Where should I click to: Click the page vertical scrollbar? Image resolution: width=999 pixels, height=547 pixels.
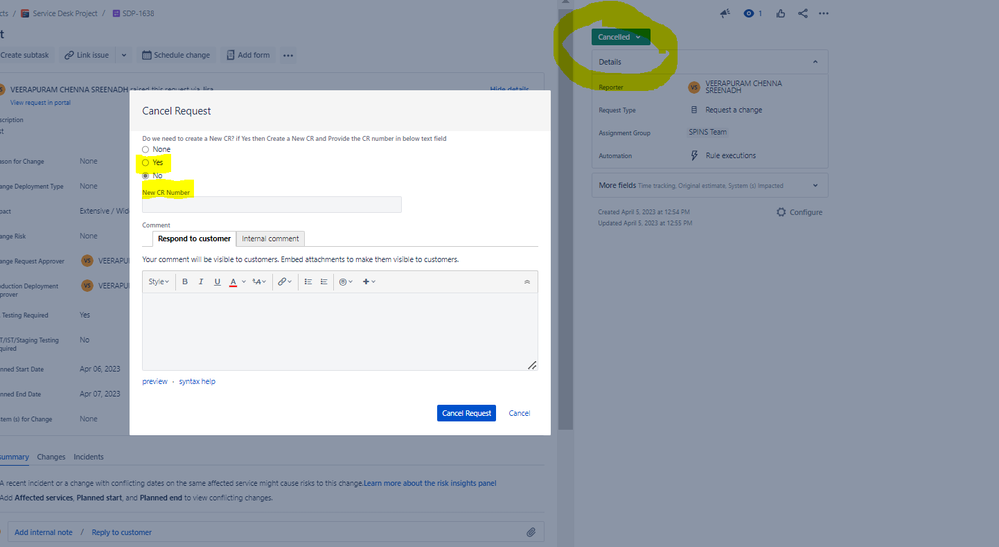(x=566, y=220)
